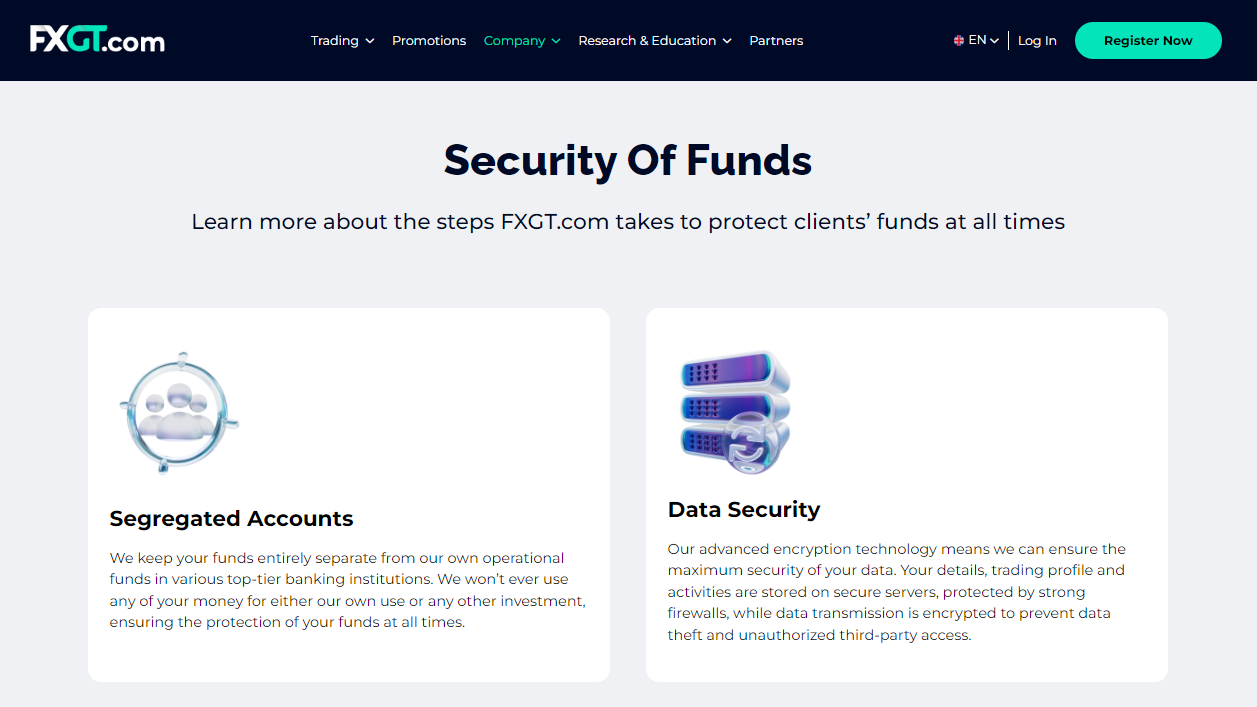Open the Partners menu item
Screen dimensions: 1257x707
[776, 40]
